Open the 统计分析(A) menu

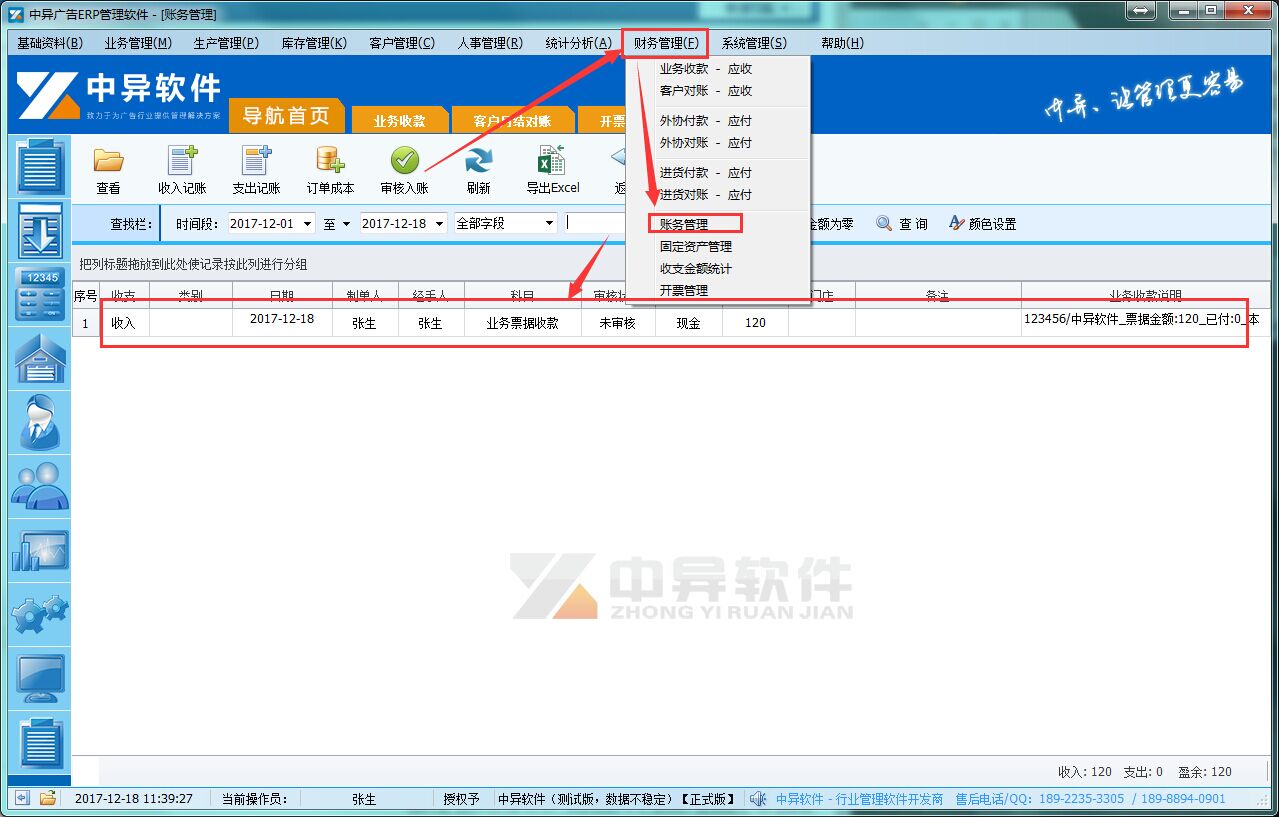click(578, 43)
